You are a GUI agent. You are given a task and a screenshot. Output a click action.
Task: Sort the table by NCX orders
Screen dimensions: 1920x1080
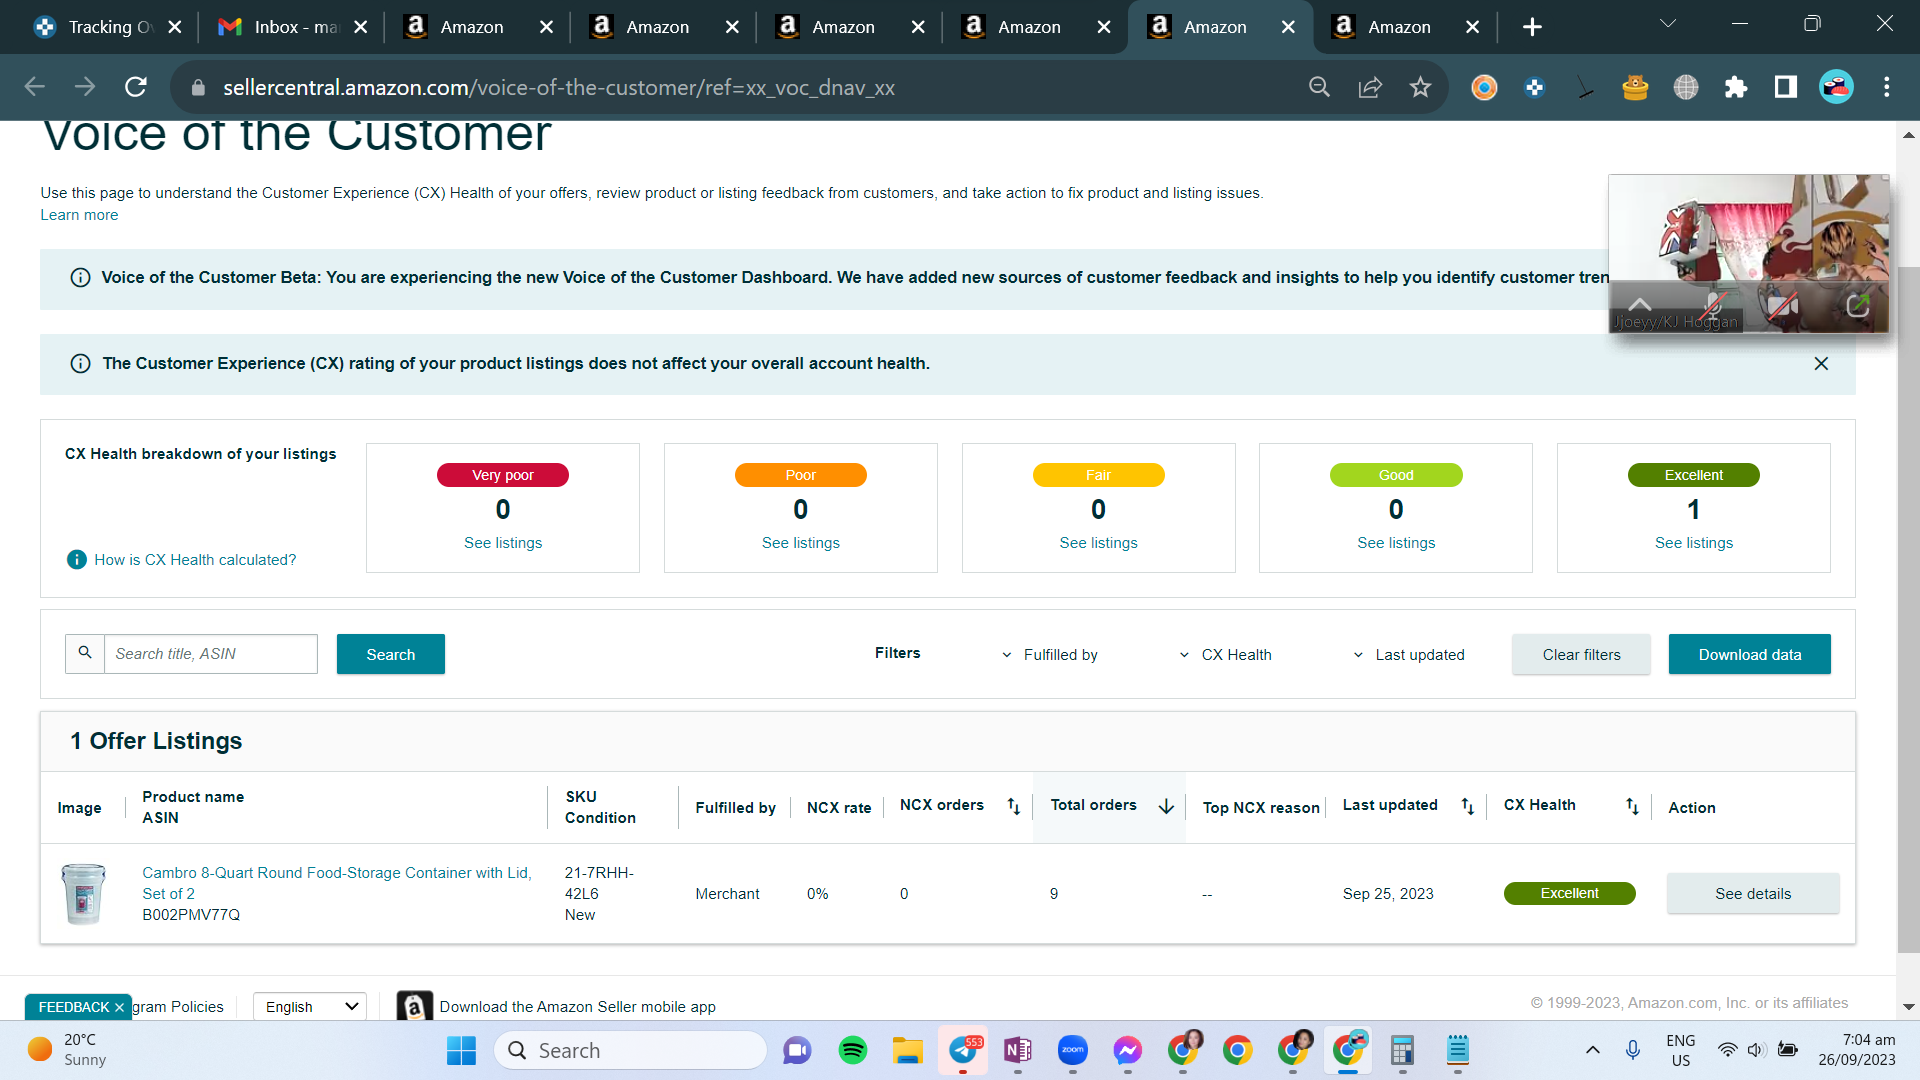(x=1013, y=806)
